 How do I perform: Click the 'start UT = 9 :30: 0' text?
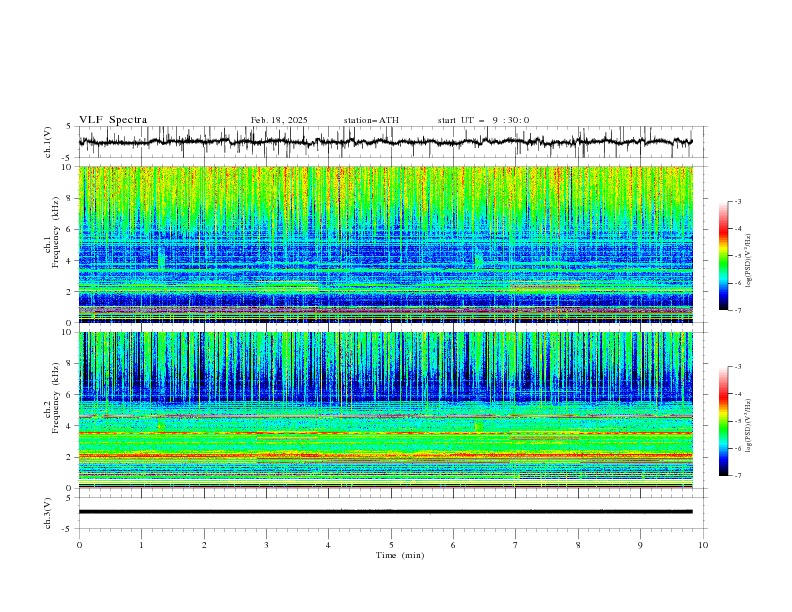pos(483,120)
